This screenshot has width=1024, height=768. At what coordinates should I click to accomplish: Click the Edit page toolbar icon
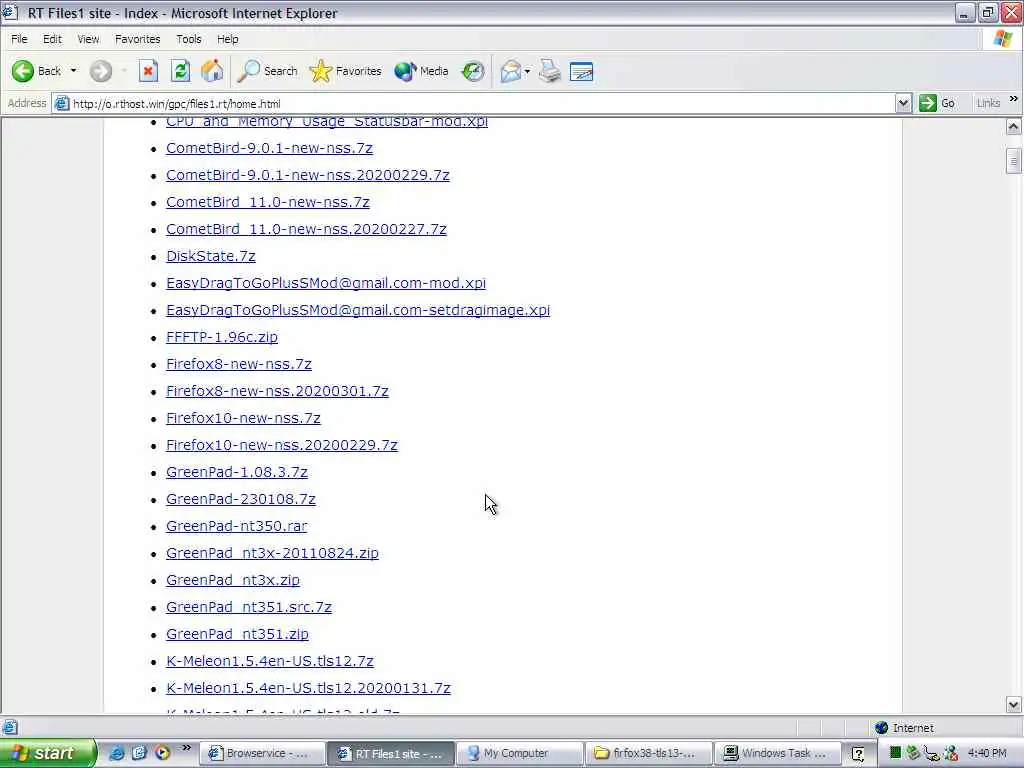click(x=581, y=71)
